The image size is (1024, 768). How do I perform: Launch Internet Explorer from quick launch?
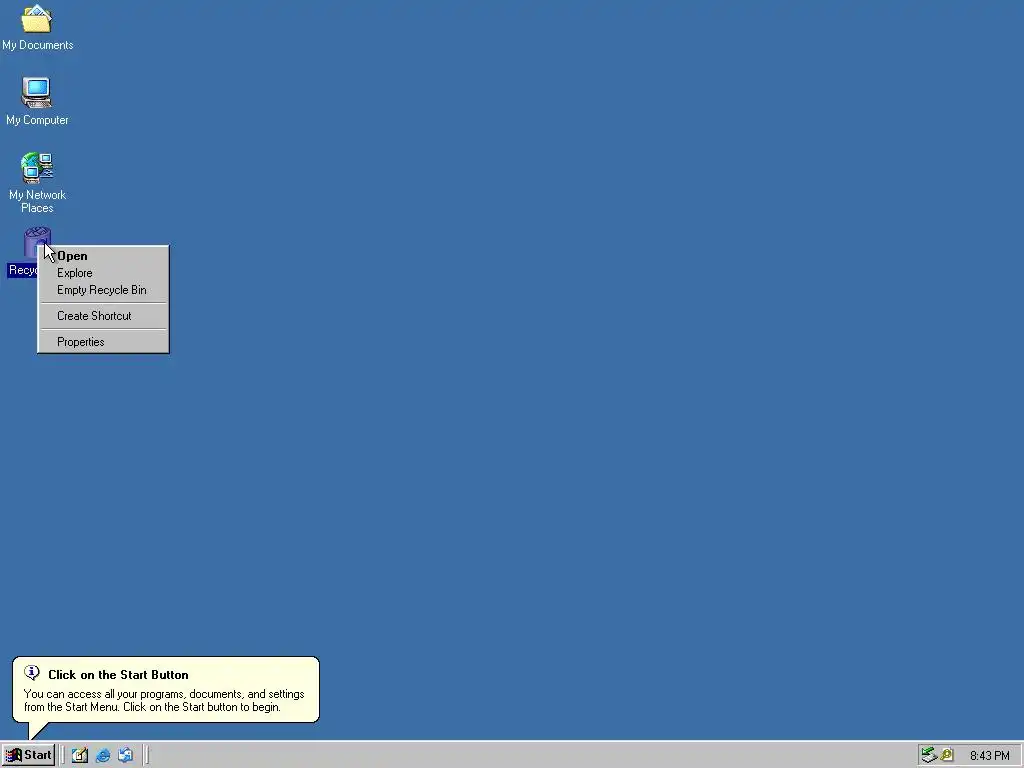(x=103, y=755)
